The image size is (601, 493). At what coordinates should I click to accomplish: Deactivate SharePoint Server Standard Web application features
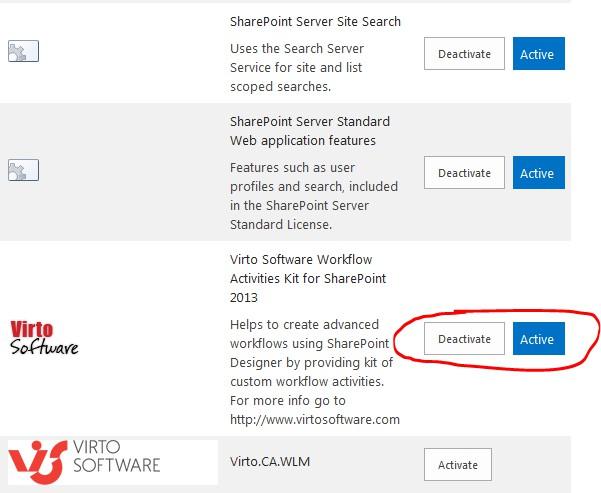(x=464, y=173)
